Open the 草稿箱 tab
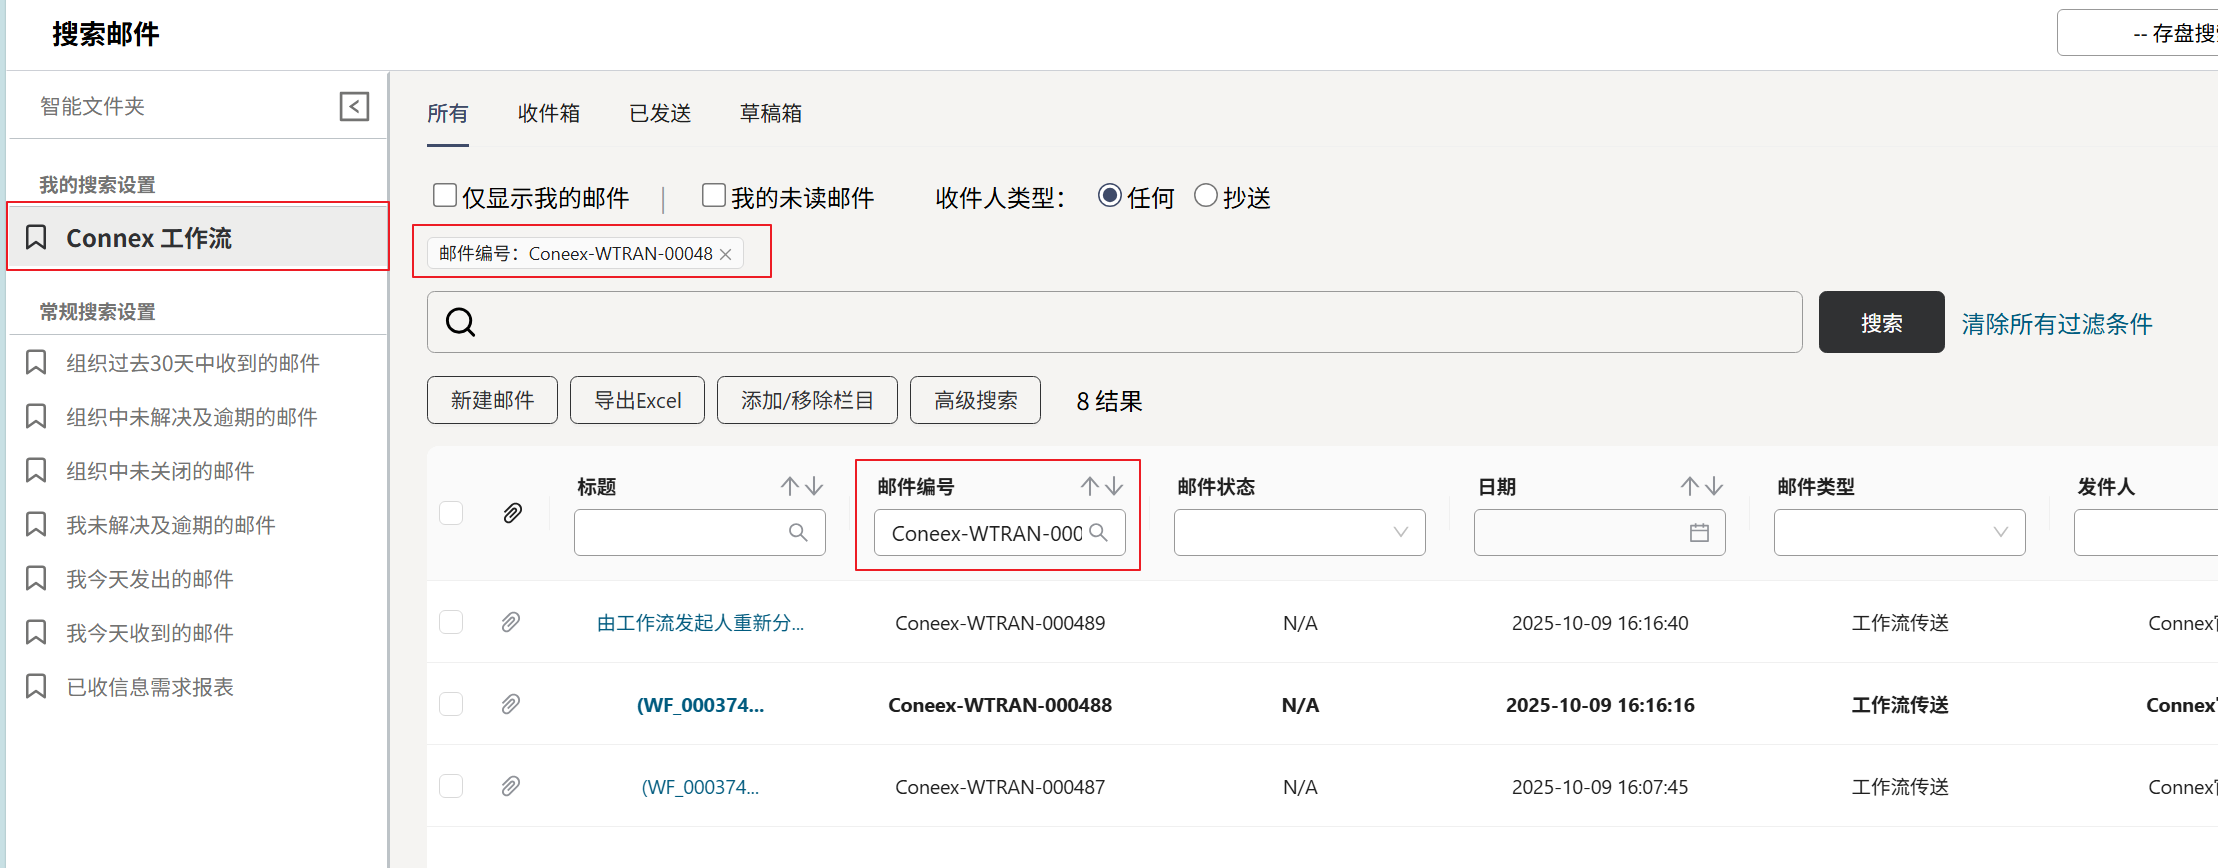The image size is (2218, 868). [x=771, y=114]
